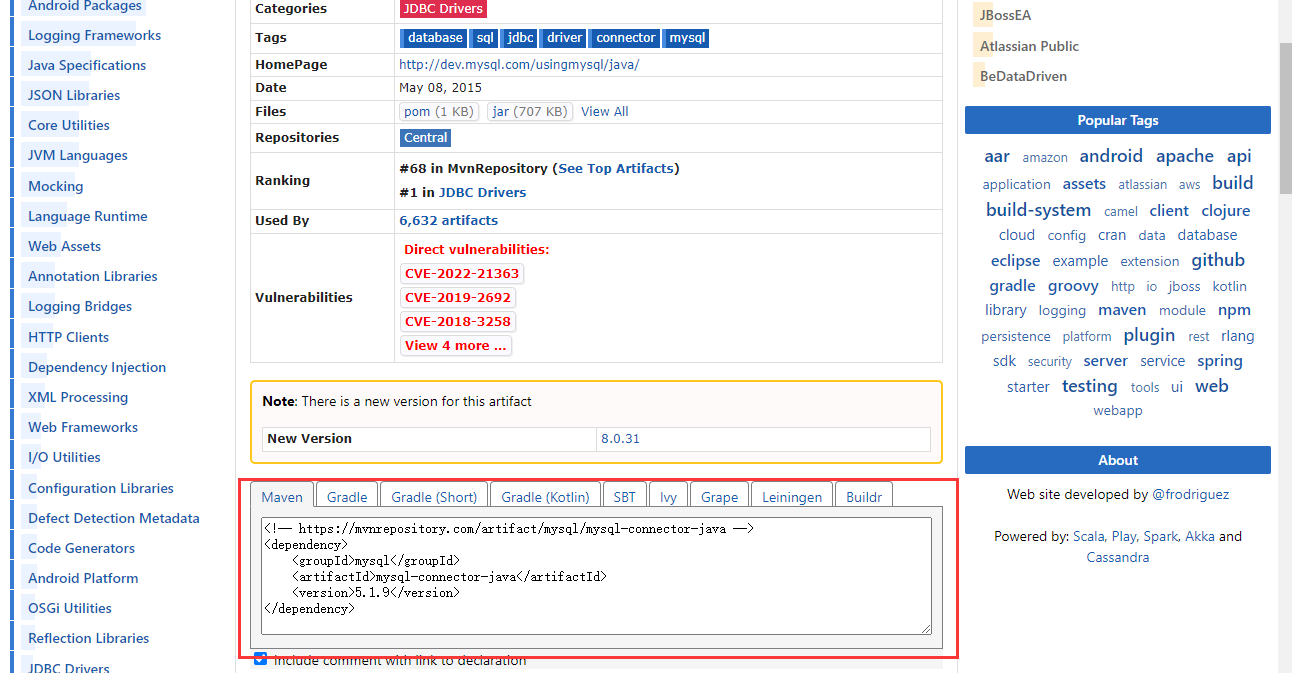Viewport: 1292px width, 673px height.
Task: Click the View All files link
Action: tap(605, 111)
